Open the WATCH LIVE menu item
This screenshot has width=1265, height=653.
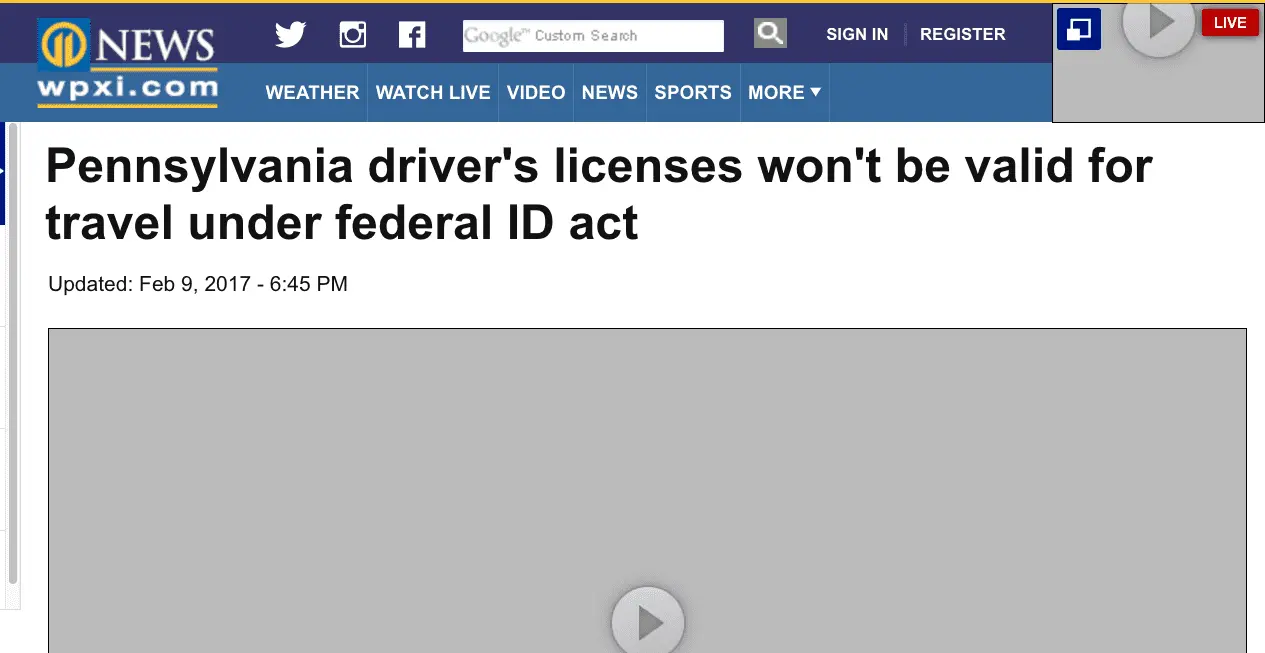click(433, 92)
